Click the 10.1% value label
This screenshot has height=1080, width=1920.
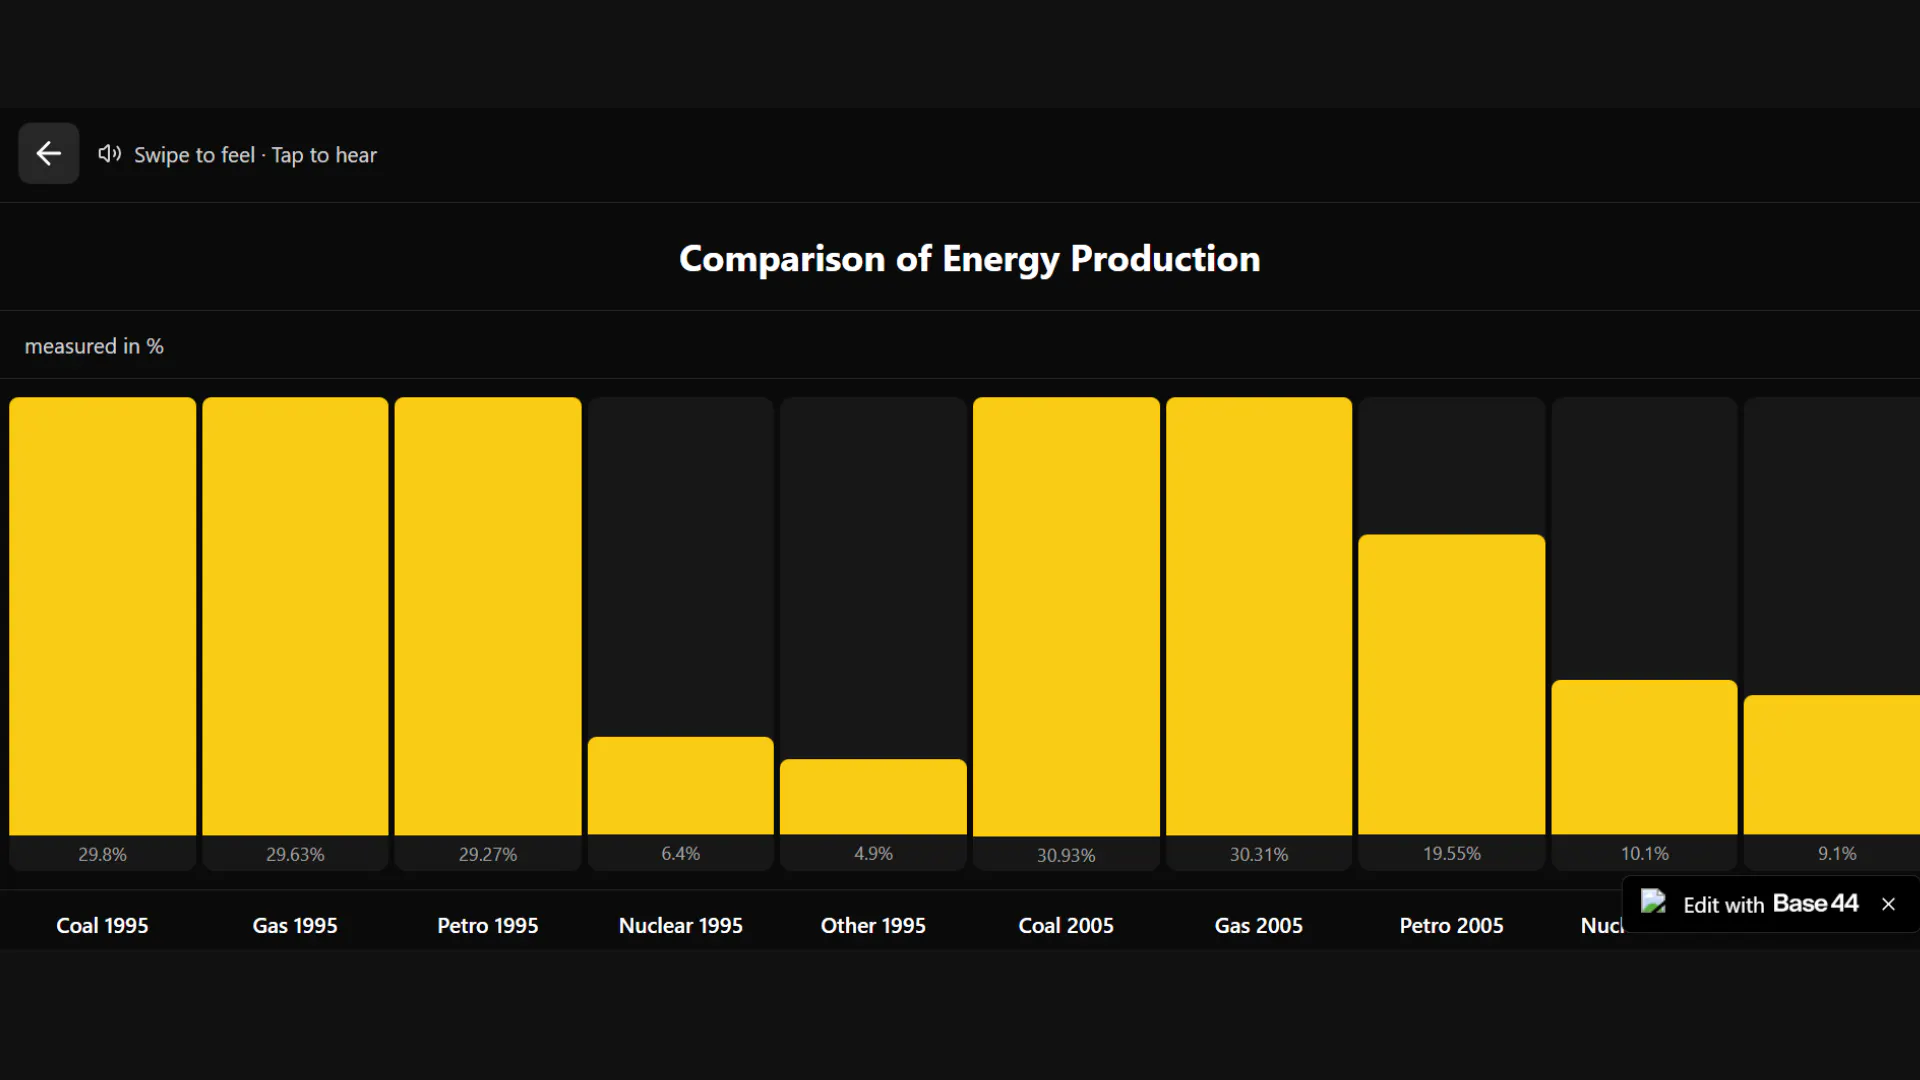click(x=1644, y=853)
